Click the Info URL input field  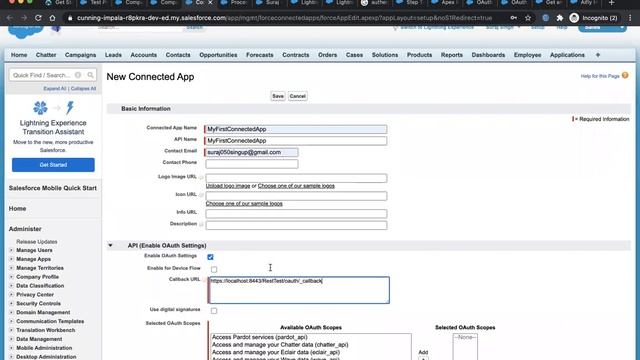296,213
